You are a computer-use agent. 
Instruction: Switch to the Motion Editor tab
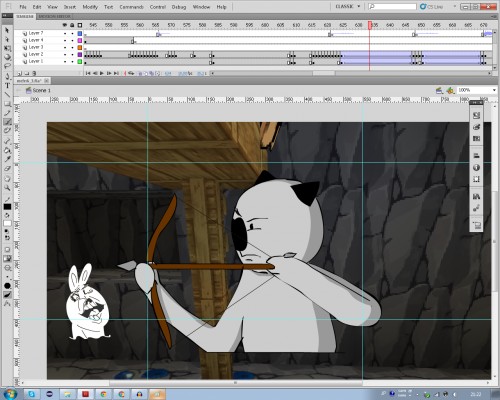(x=54, y=16)
